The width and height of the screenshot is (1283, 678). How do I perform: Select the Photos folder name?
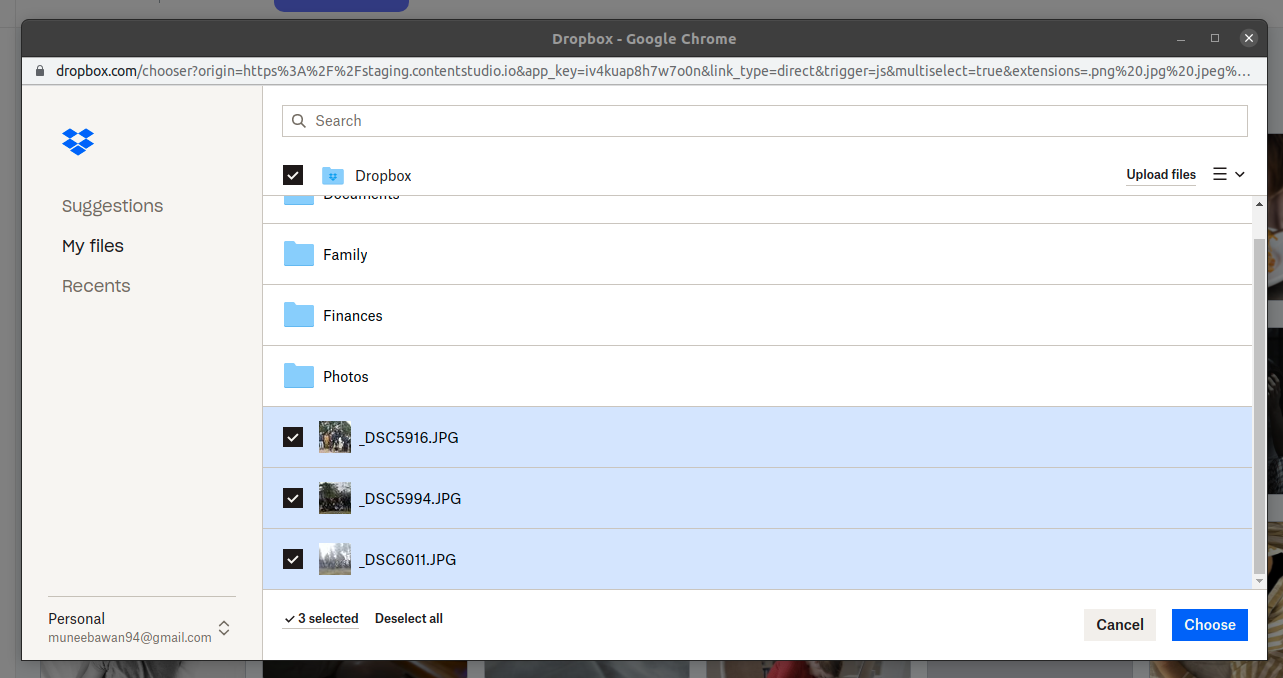(346, 377)
